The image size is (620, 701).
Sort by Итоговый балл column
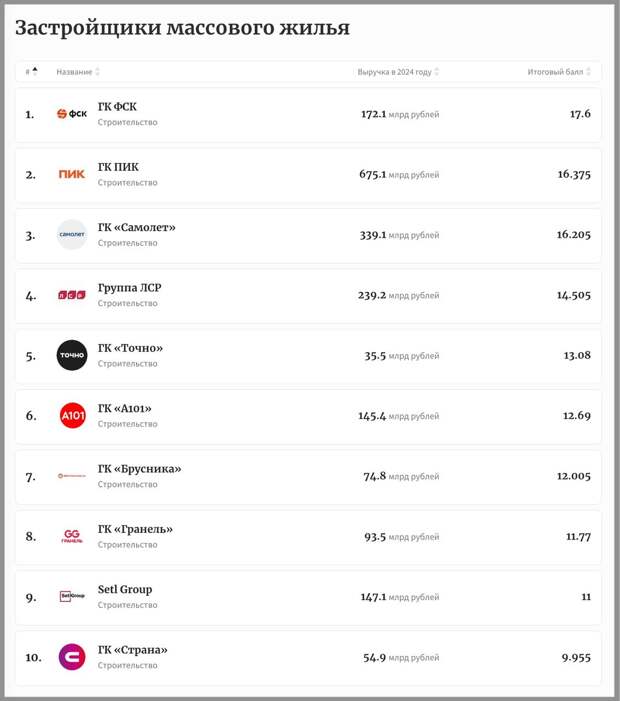559,72
